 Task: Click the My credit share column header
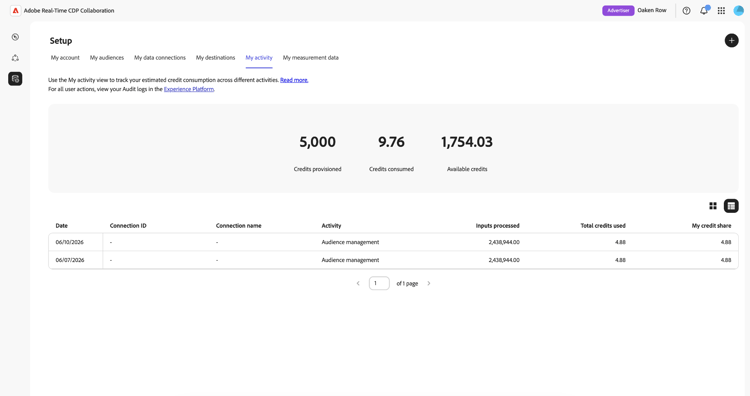[711, 225]
